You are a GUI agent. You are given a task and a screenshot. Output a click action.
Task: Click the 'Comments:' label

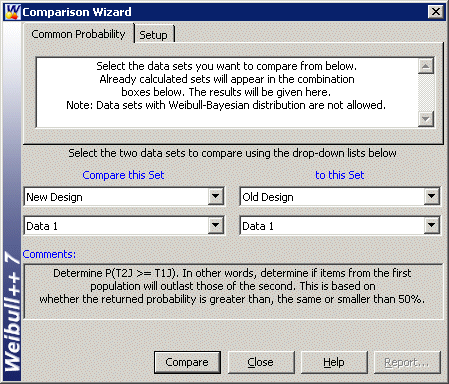click(49, 254)
